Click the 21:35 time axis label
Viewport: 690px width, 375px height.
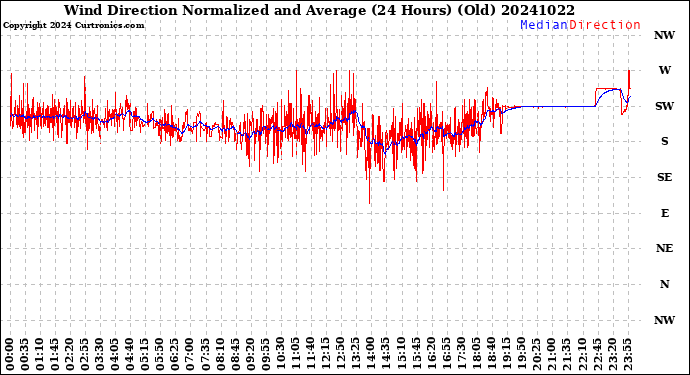566,354
